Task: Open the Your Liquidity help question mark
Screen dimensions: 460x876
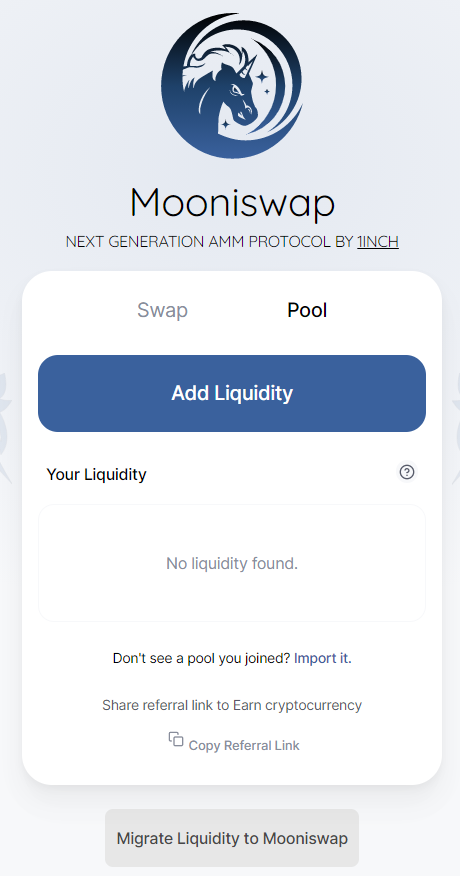Action: coord(407,472)
